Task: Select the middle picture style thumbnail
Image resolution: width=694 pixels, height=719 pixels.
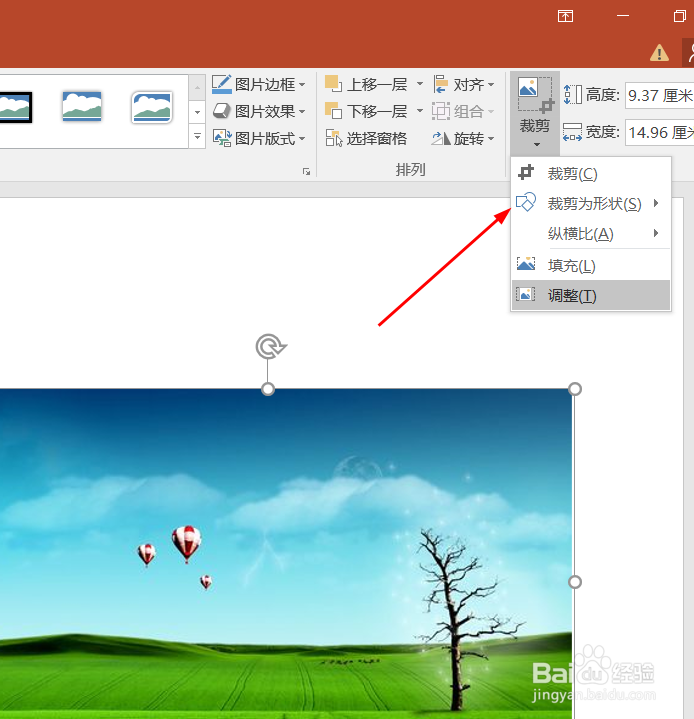Action: [x=82, y=106]
